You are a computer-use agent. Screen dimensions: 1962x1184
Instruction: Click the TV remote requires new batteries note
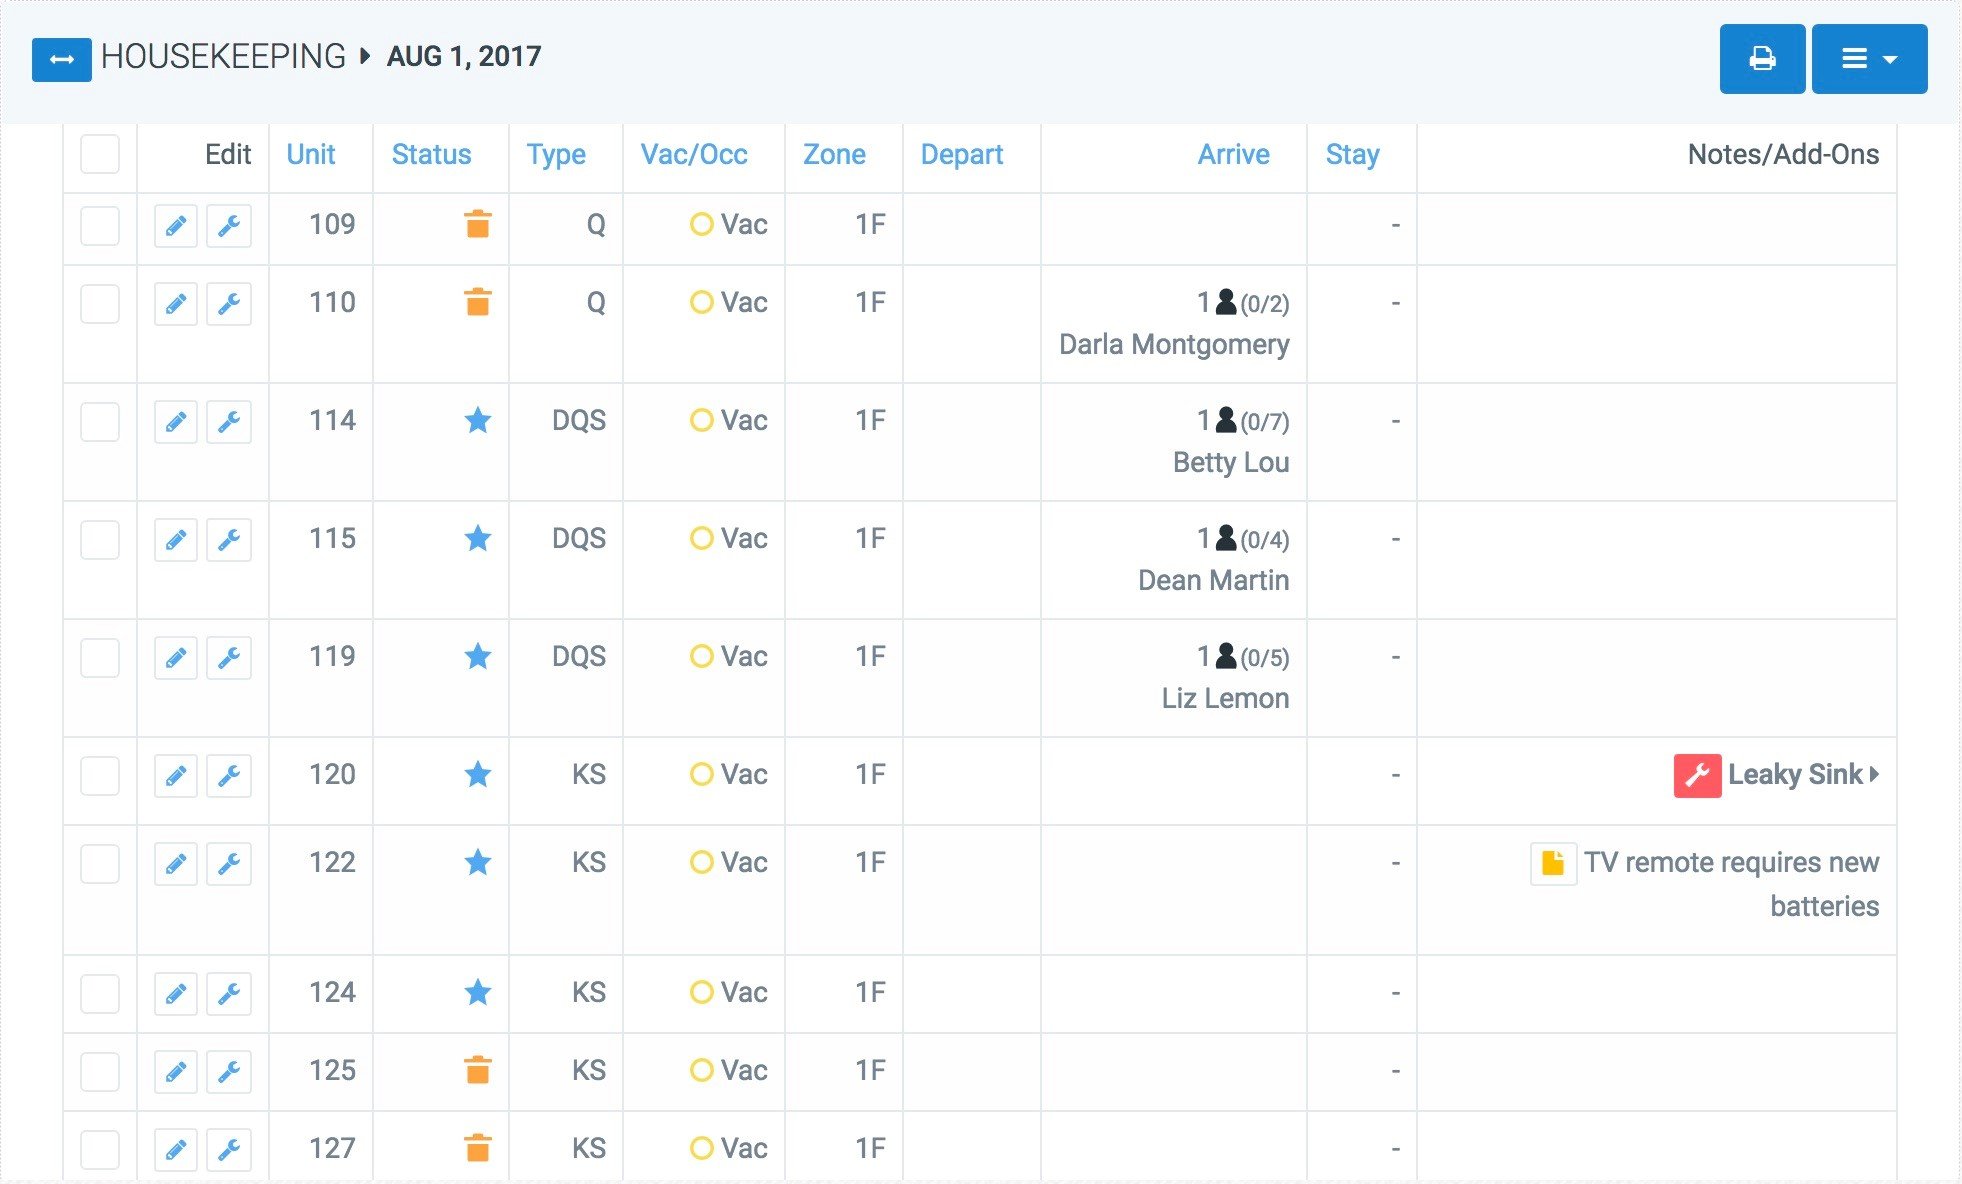tap(1731, 884)
